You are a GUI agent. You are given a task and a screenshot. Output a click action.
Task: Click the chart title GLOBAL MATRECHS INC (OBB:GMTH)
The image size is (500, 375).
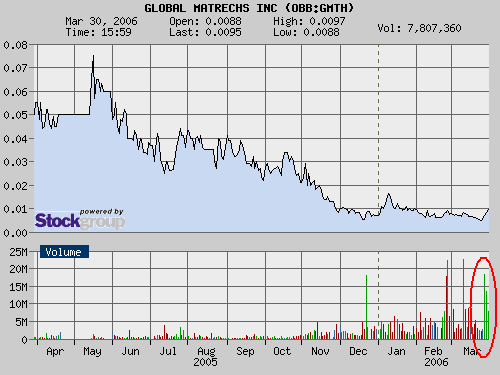tap(249, 8)
